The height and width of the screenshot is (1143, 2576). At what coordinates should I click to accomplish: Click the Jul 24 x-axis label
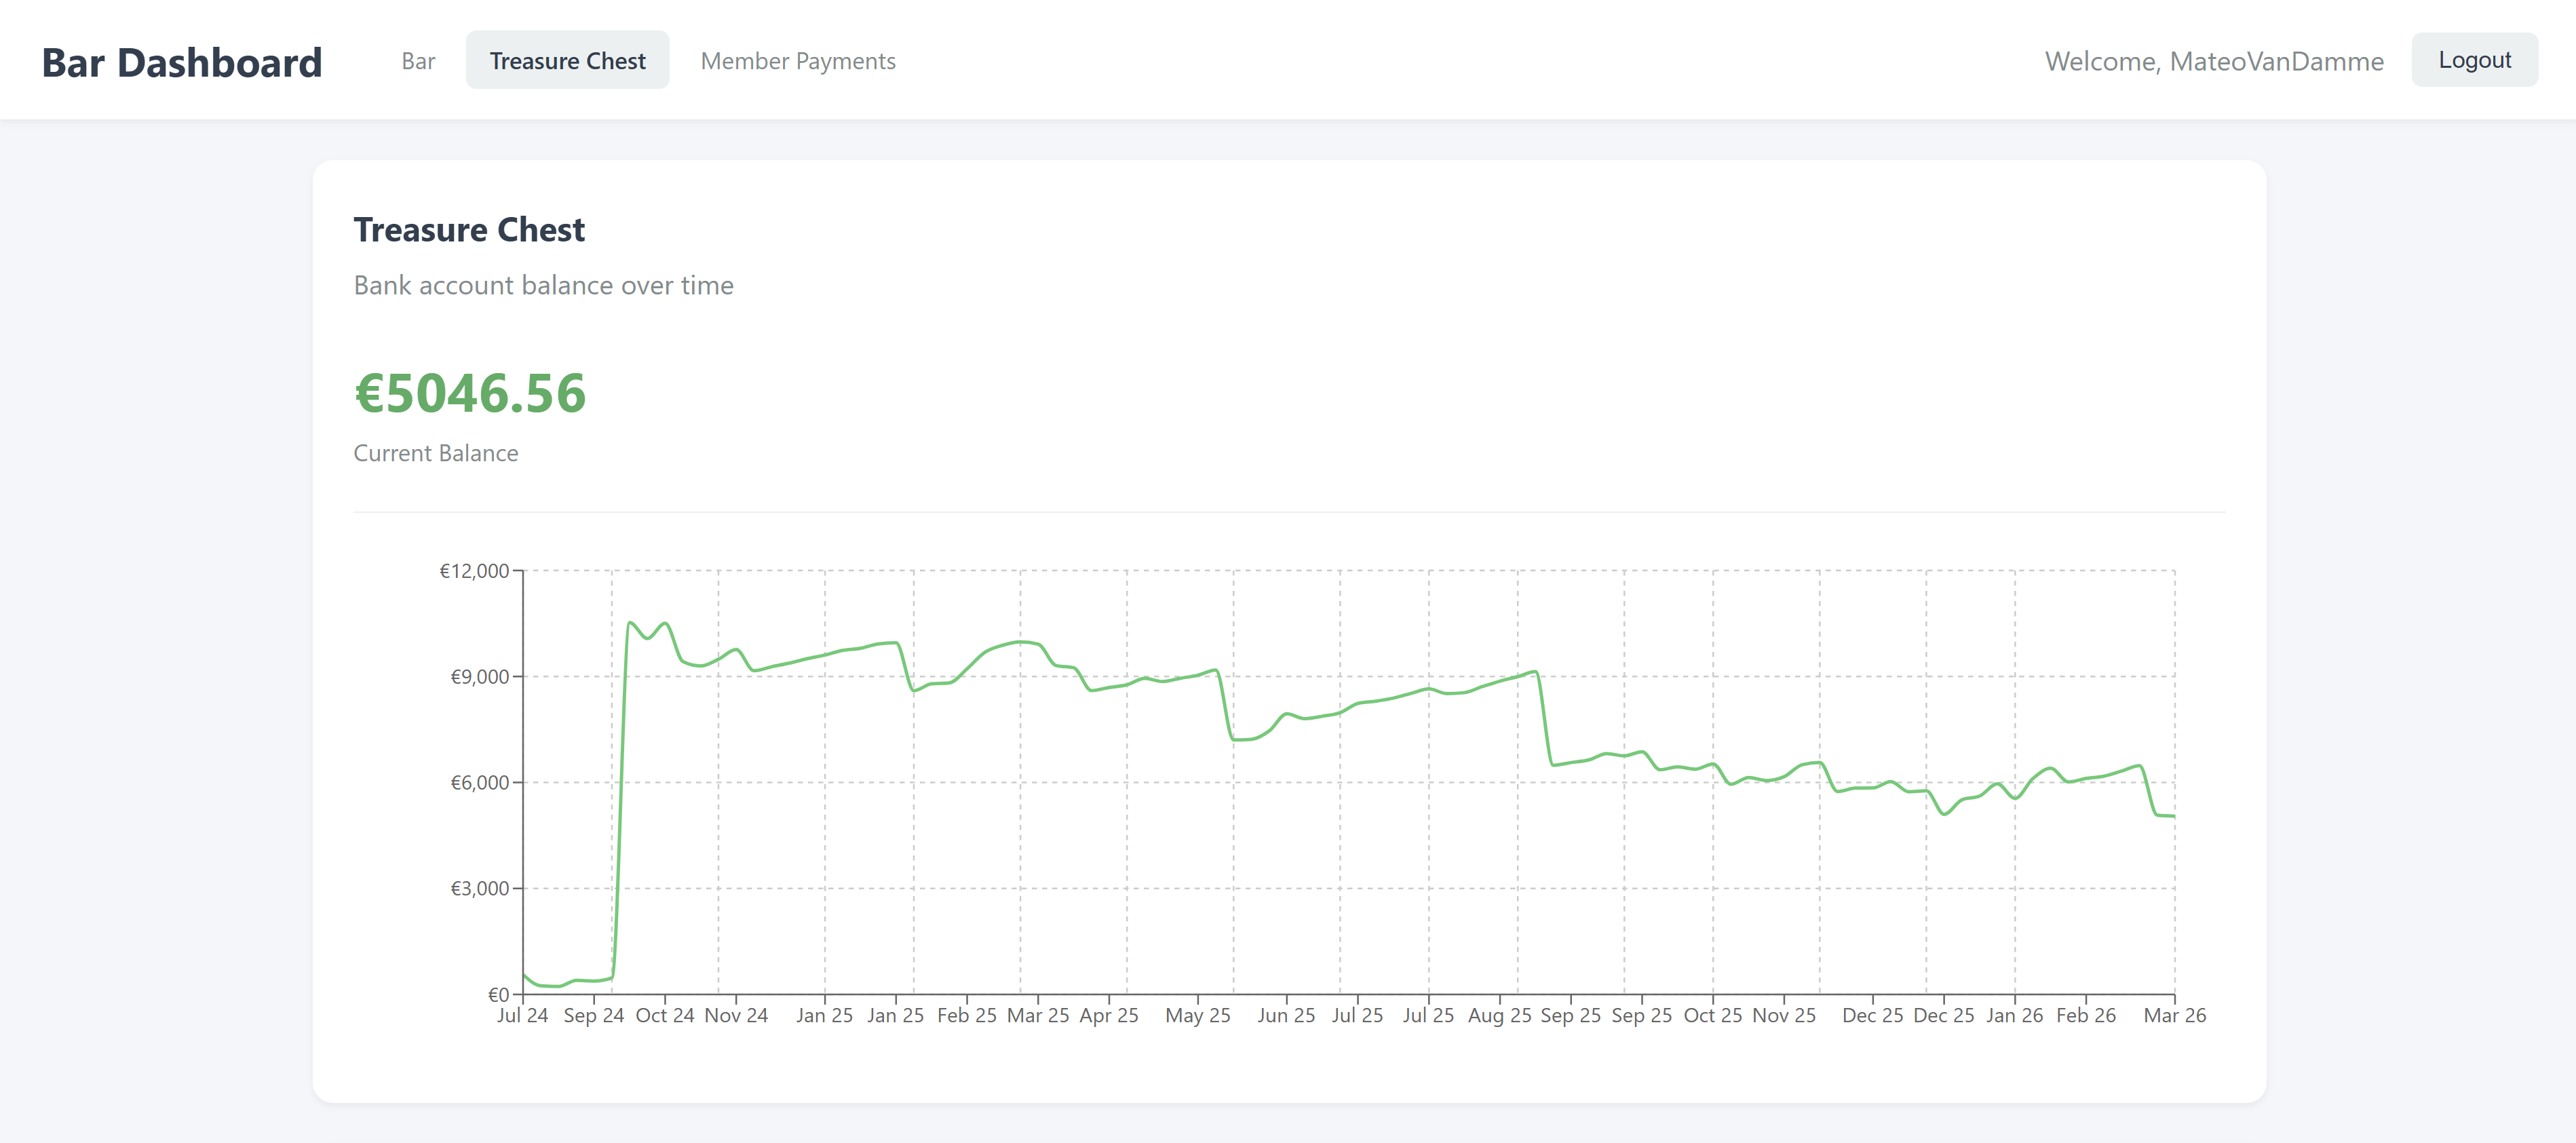point(522,1015)
